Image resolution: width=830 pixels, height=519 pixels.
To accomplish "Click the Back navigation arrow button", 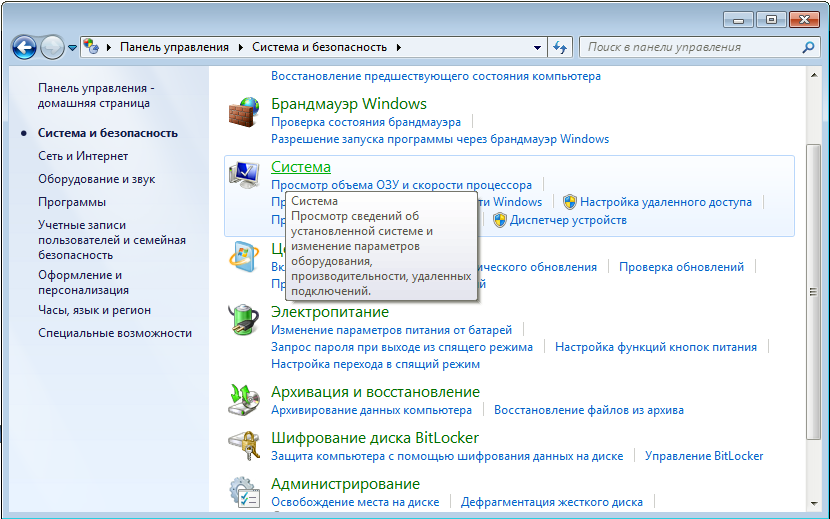I will pos(24,48).
